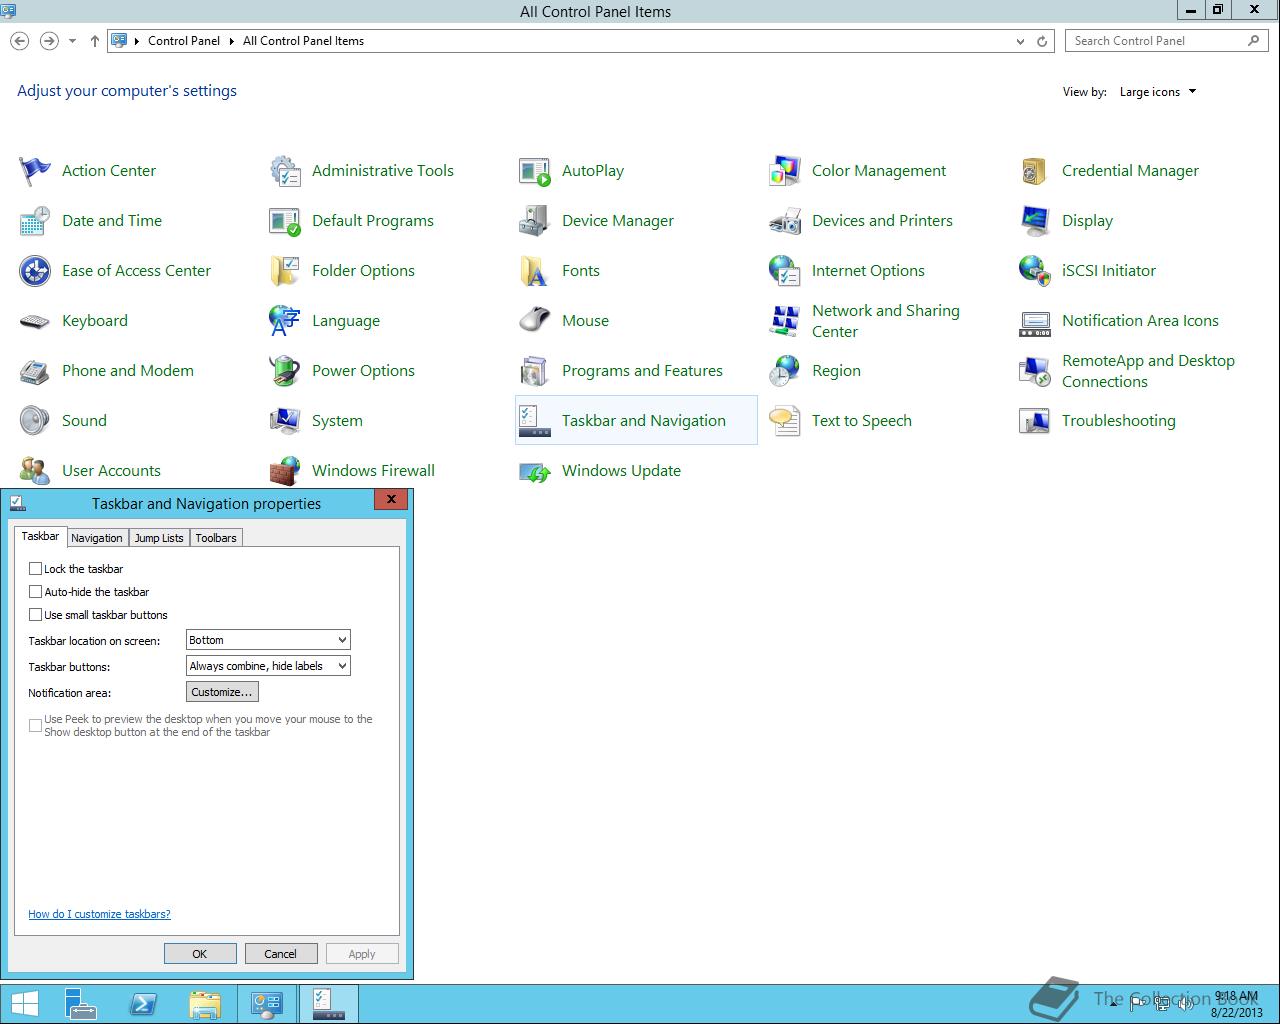Open the Programs and Features icon

coord(535,371)
